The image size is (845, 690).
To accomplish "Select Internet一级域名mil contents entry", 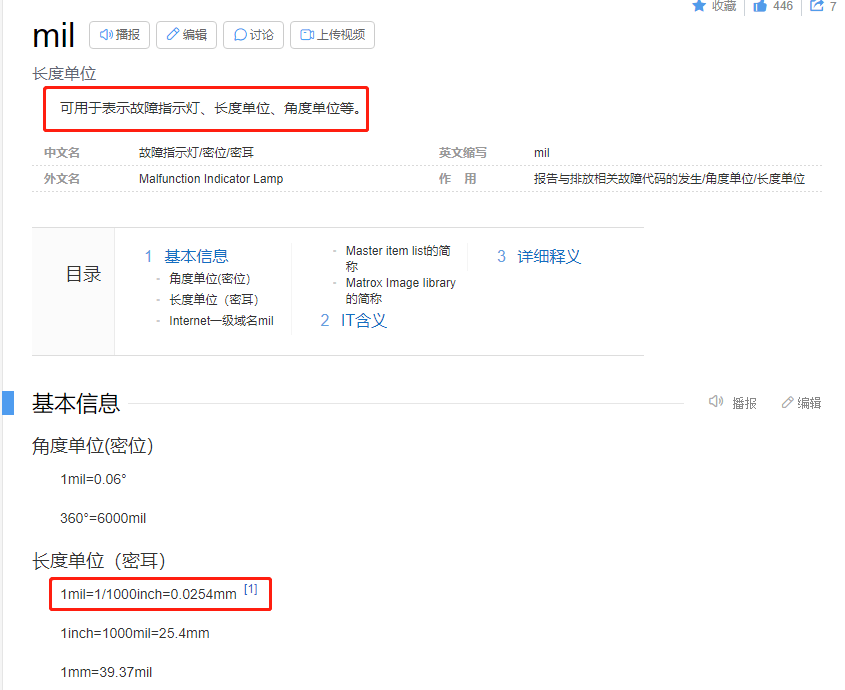I will pos(221,321).
